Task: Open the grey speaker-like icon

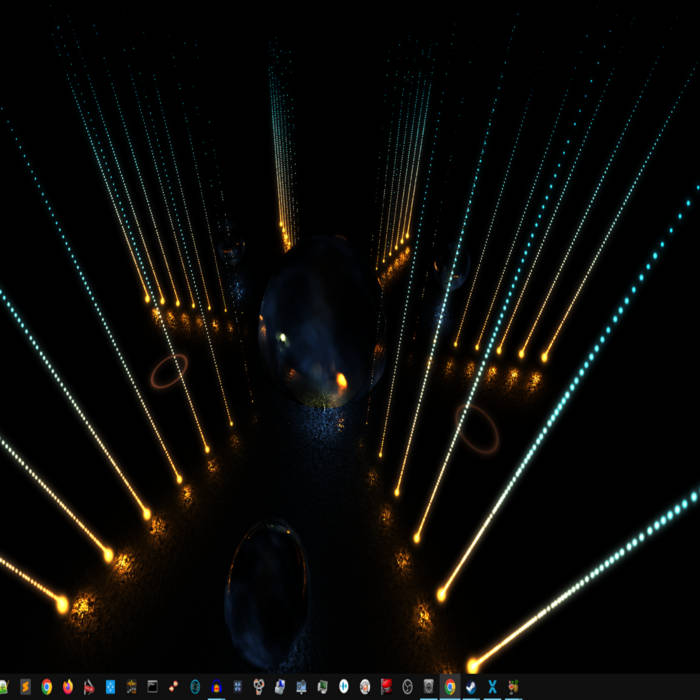Action: point(428,687)
